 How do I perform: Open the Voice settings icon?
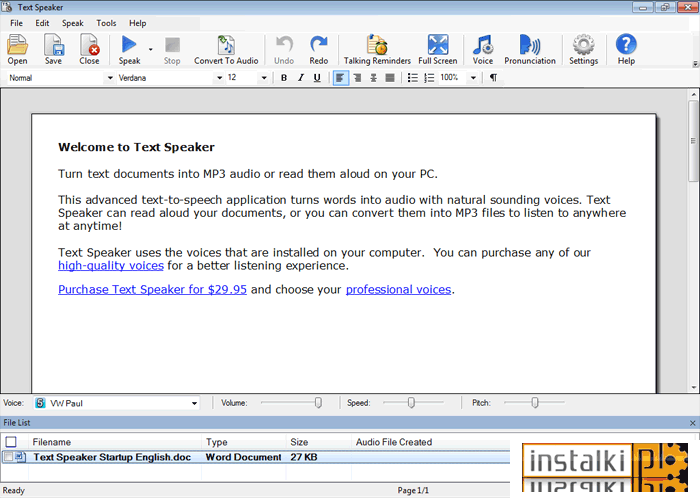coord(483,49)
